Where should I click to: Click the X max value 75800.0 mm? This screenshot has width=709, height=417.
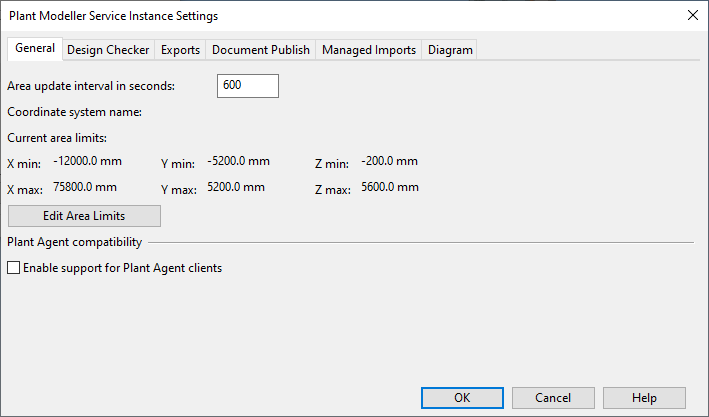point(85,187)
